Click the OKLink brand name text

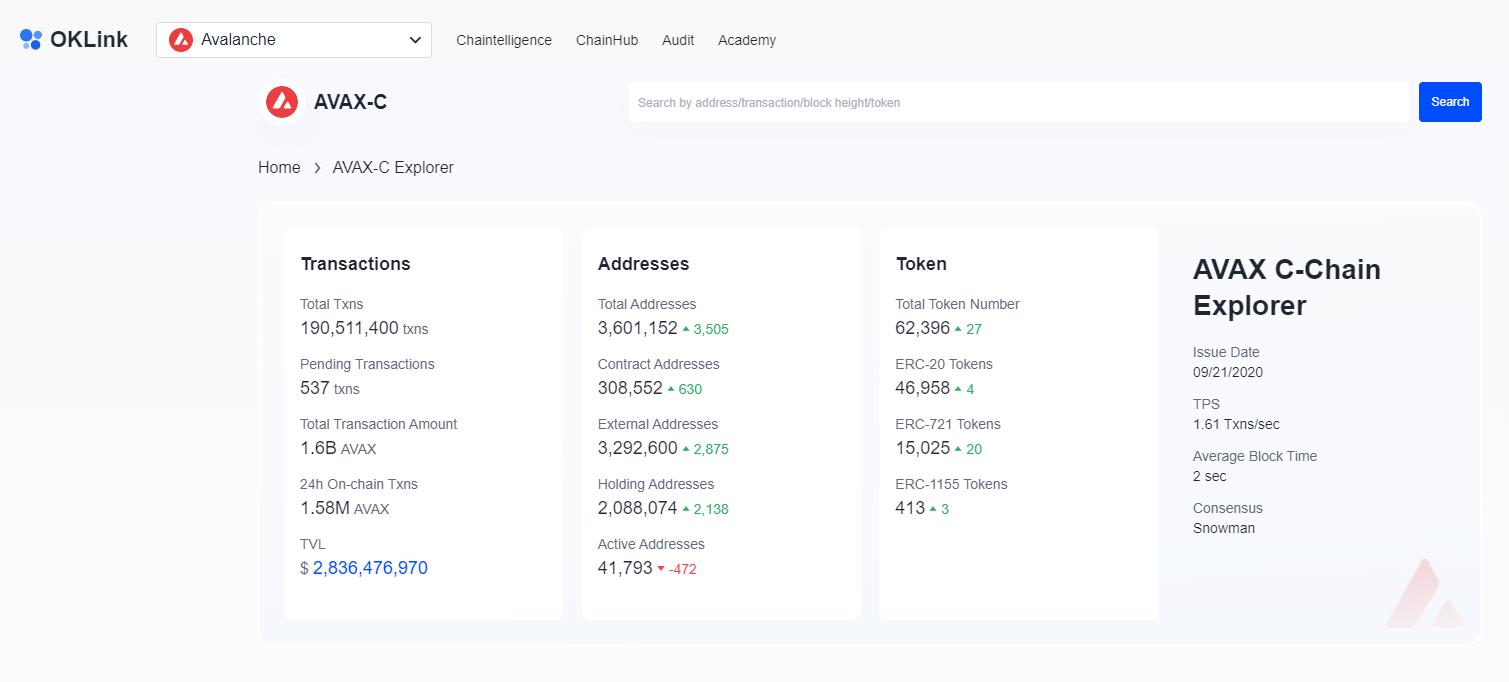tap(89, 40)
